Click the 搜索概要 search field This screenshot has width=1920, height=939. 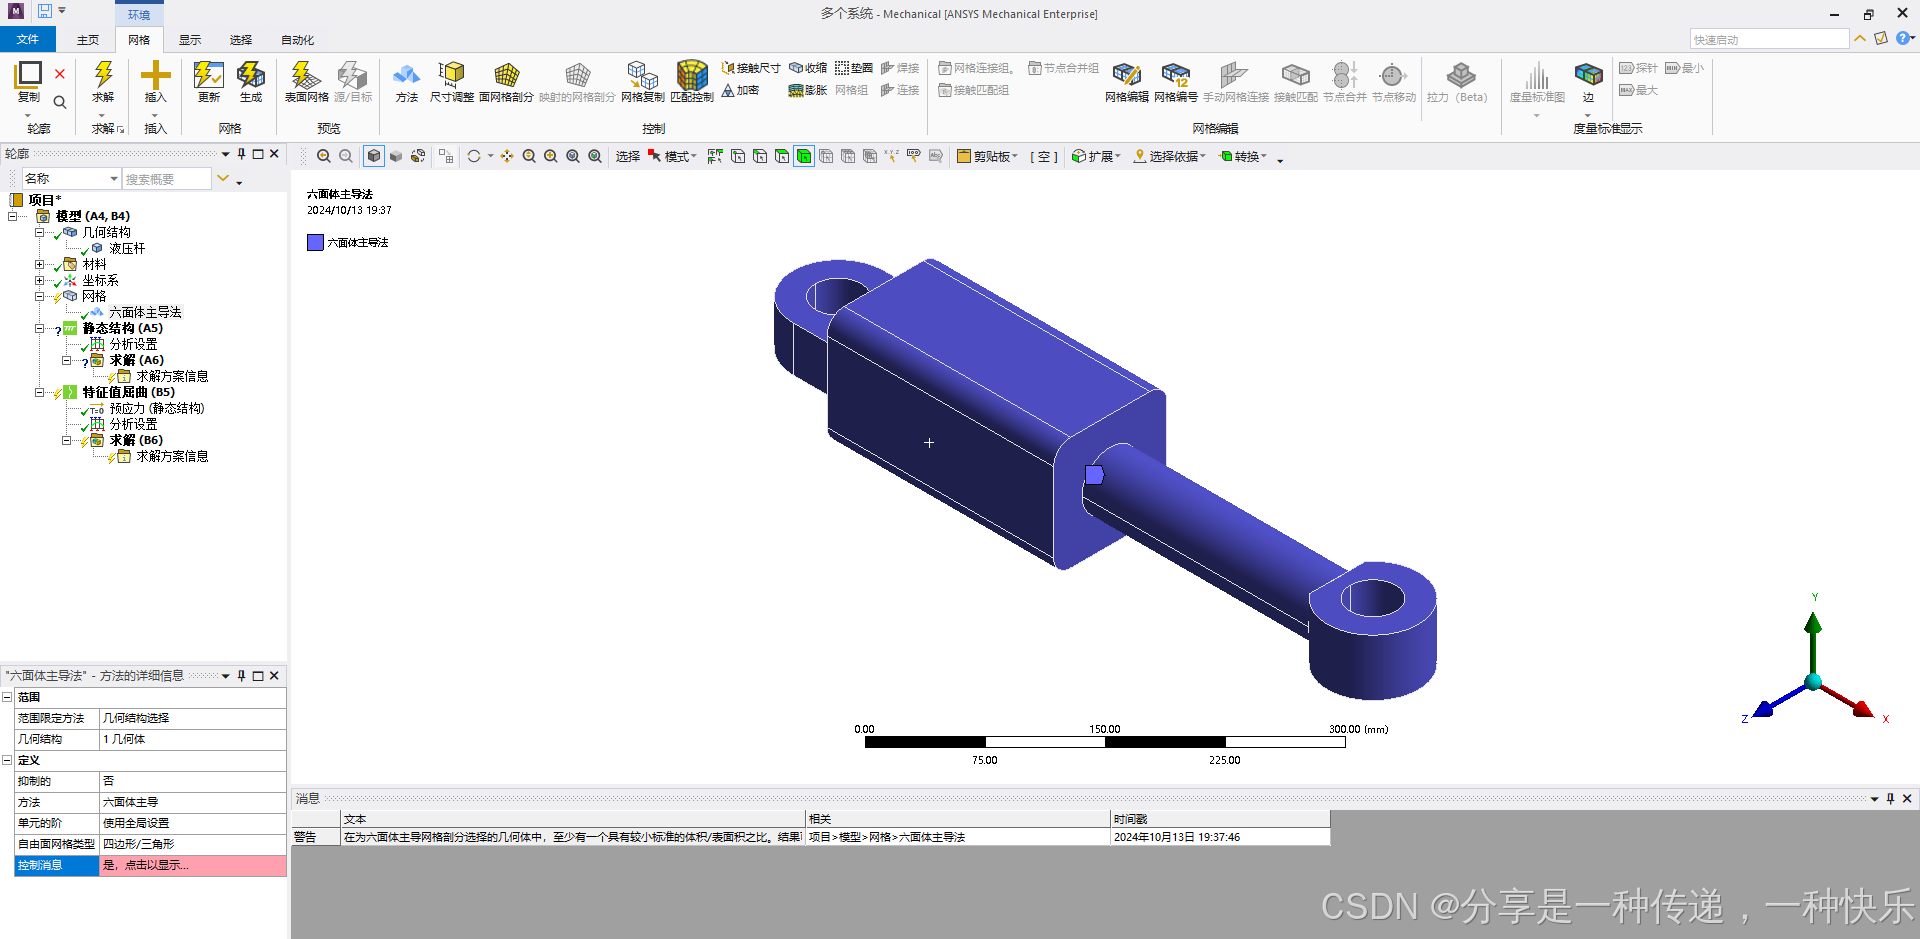tap(167, 178)
